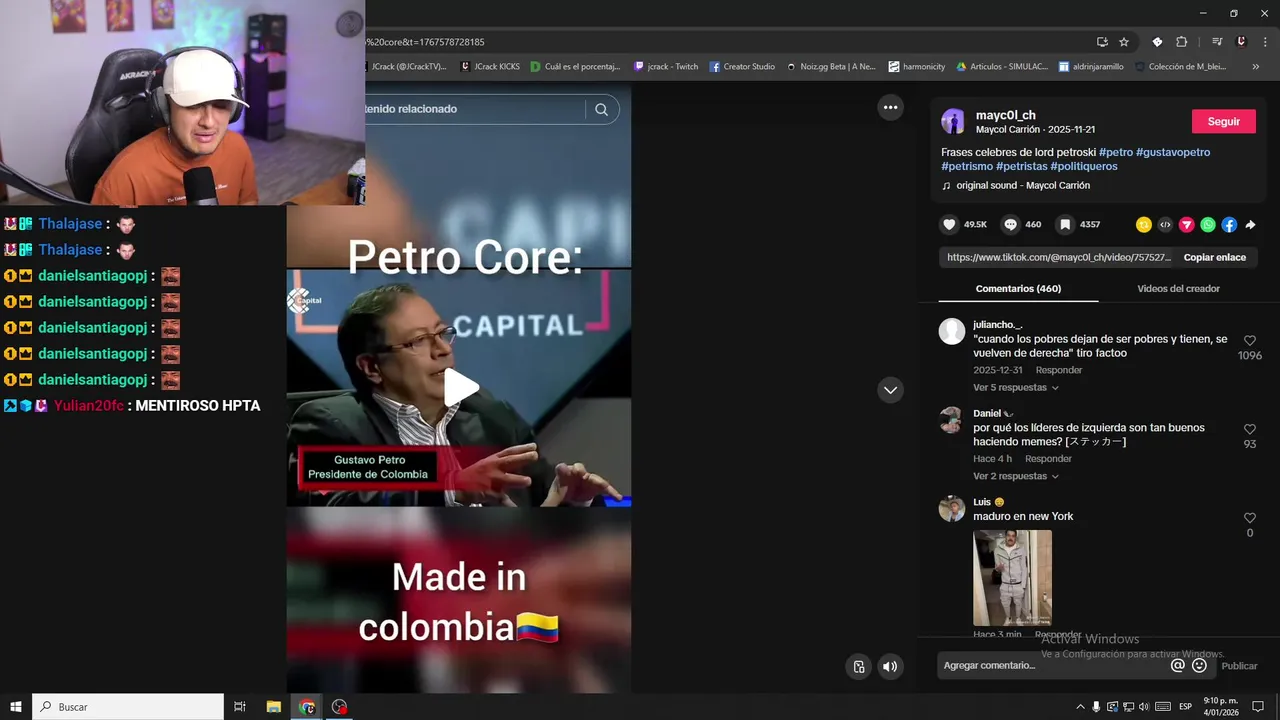Click the Seguir follow button

(x=1224, y=121)
